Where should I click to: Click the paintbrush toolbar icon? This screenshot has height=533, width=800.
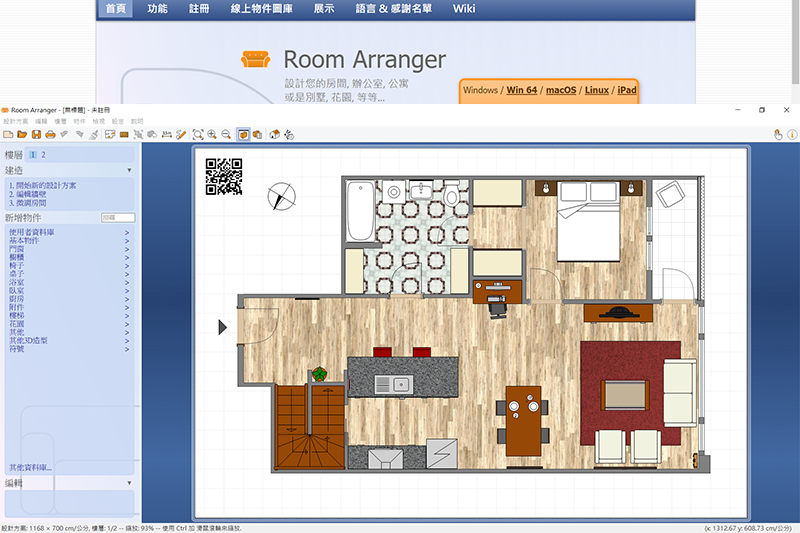pos(93,135)
